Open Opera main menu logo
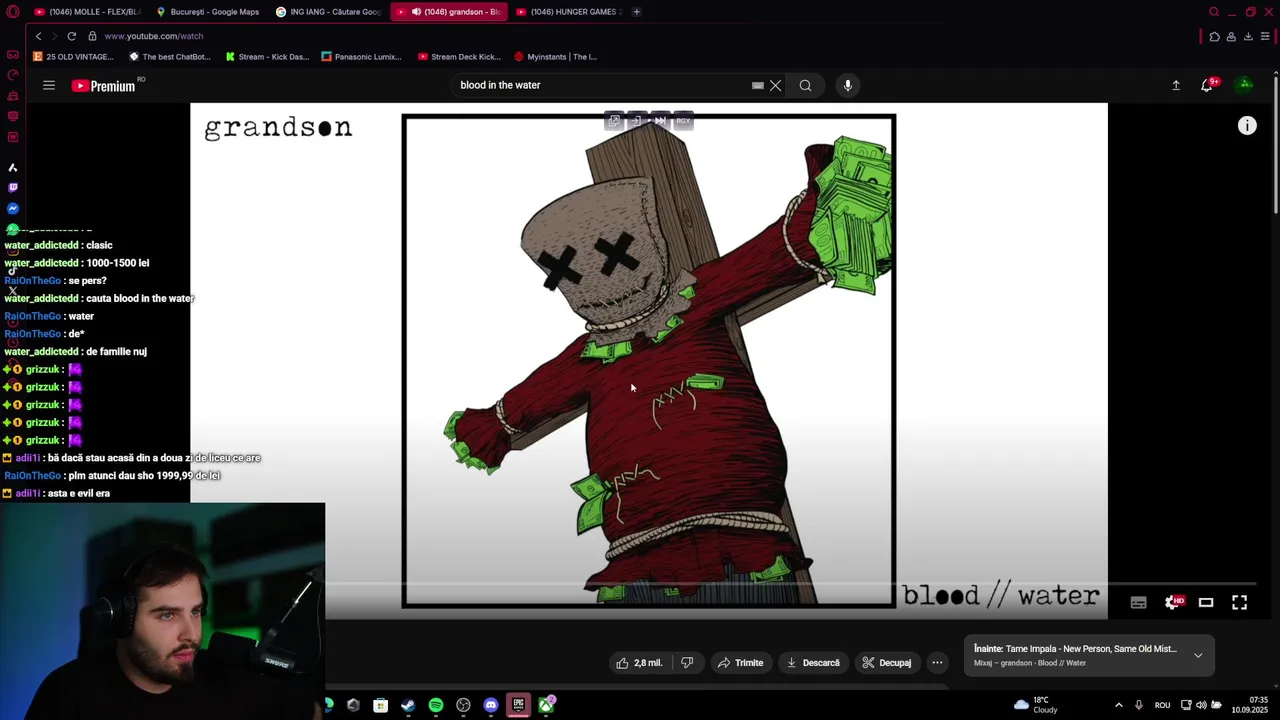Screen dimensions: 1280x720 [12, 12]
